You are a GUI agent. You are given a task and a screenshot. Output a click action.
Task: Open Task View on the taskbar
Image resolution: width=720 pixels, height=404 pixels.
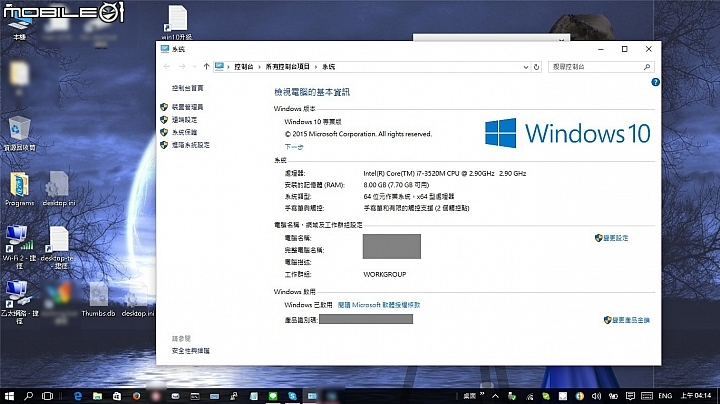(x=47, y=396)
